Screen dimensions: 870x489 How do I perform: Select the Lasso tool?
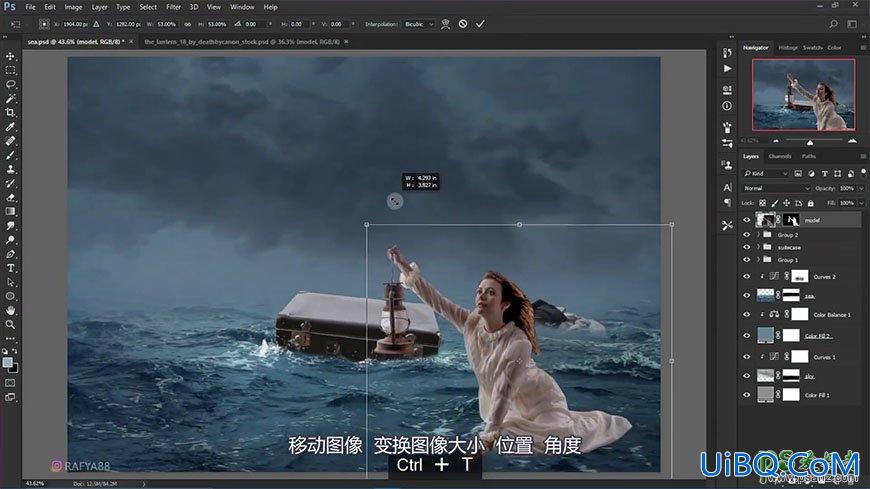10,84
